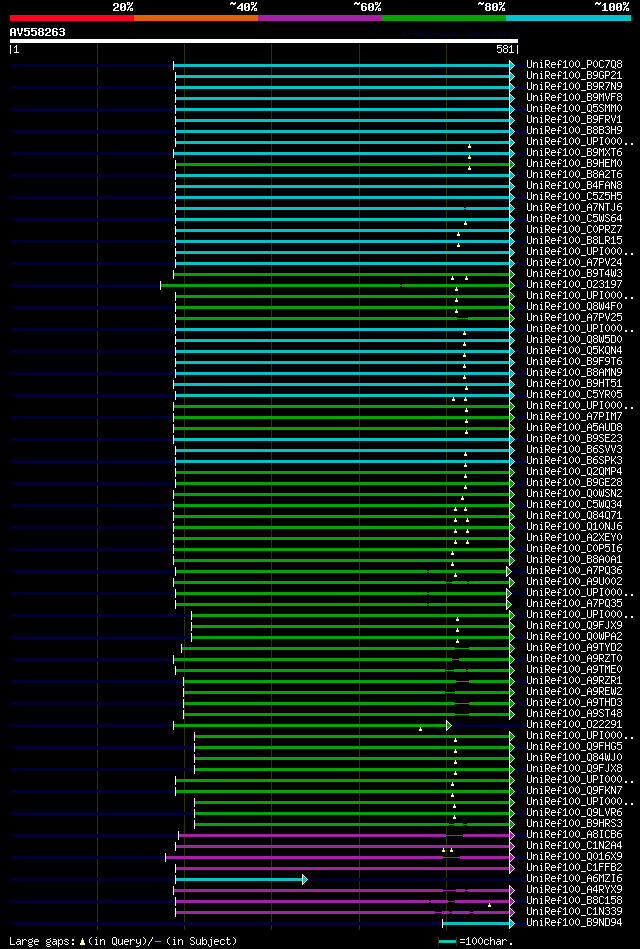The height and width of the screenshot is (949, 640).
Task: Open hit UniRef100_B9MXT6
Action: point(574,153)
